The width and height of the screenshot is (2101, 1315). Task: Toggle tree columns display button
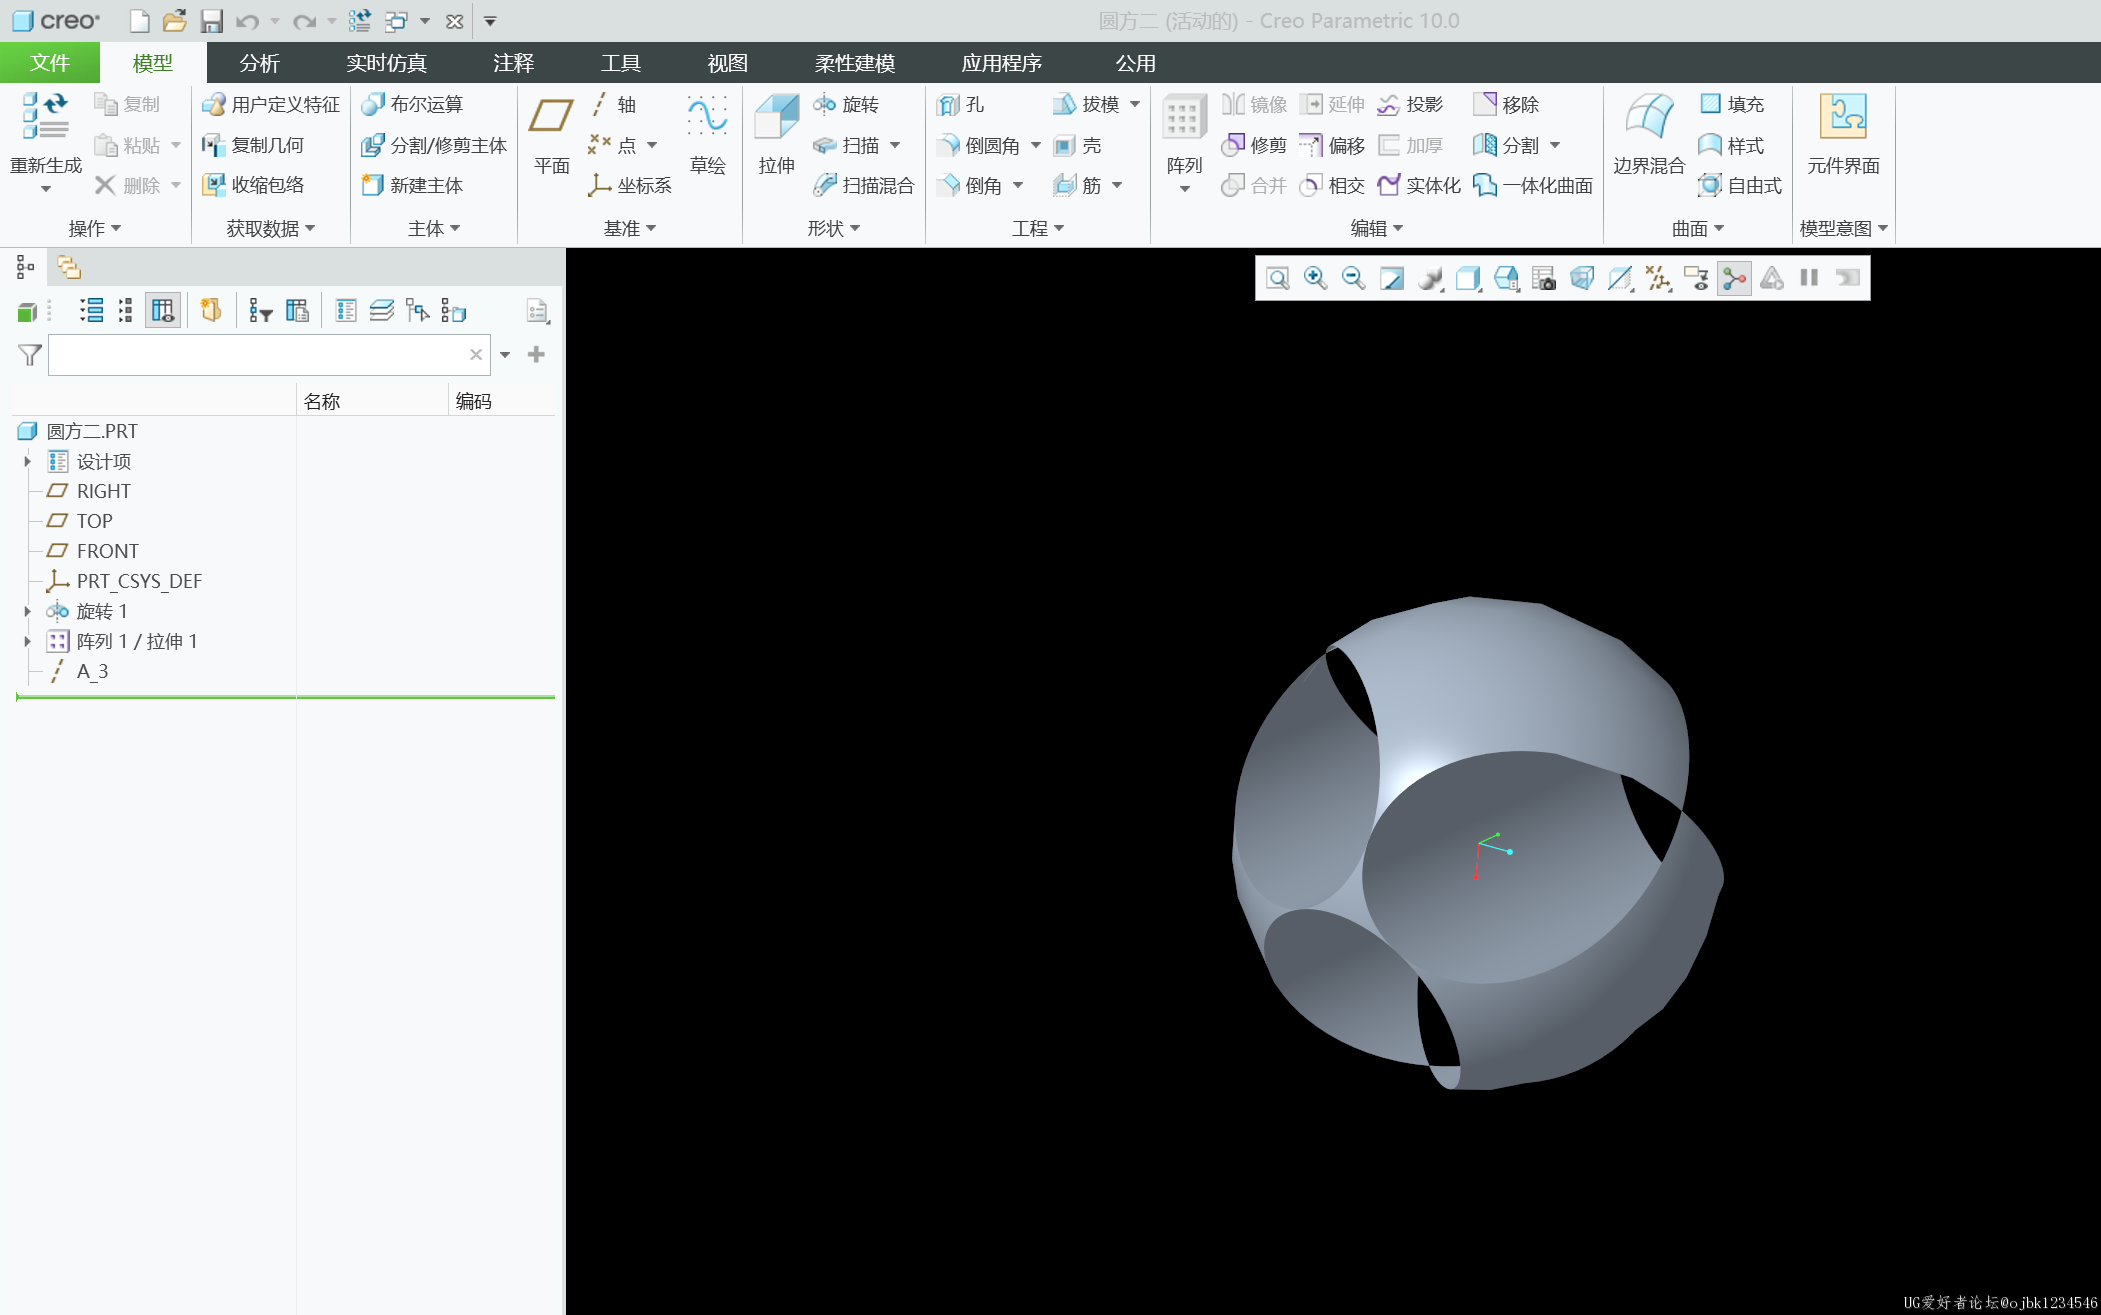click(162, 311)
